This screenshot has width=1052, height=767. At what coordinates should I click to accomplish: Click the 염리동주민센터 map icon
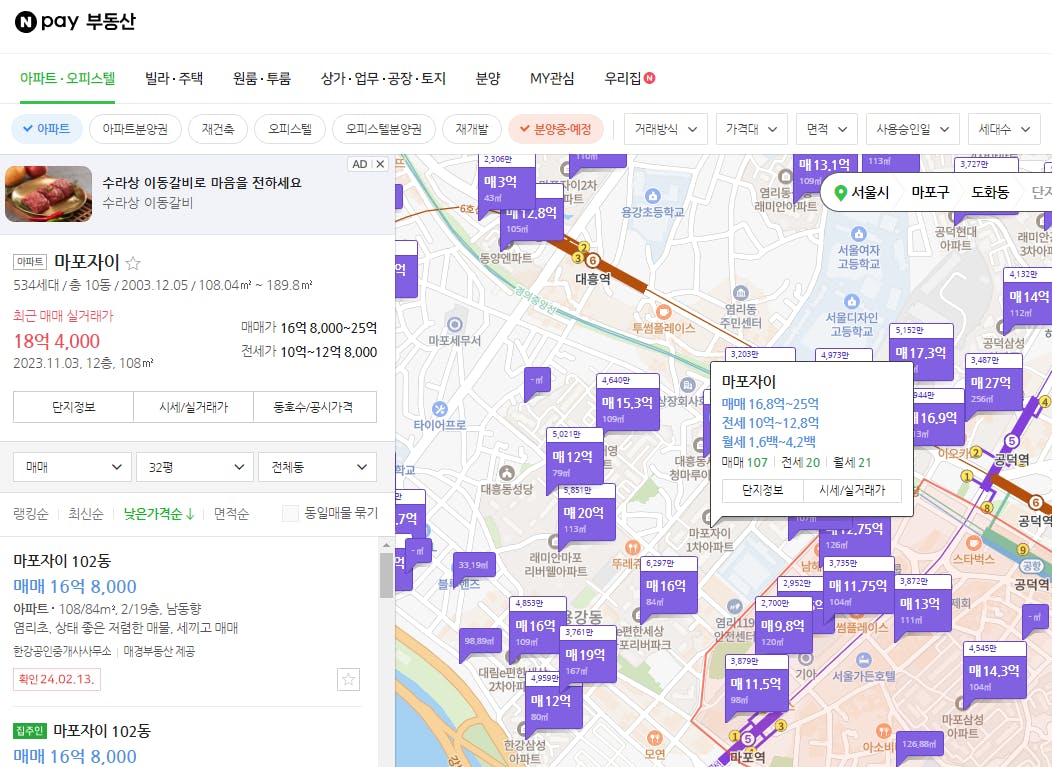tap(741, 293)
